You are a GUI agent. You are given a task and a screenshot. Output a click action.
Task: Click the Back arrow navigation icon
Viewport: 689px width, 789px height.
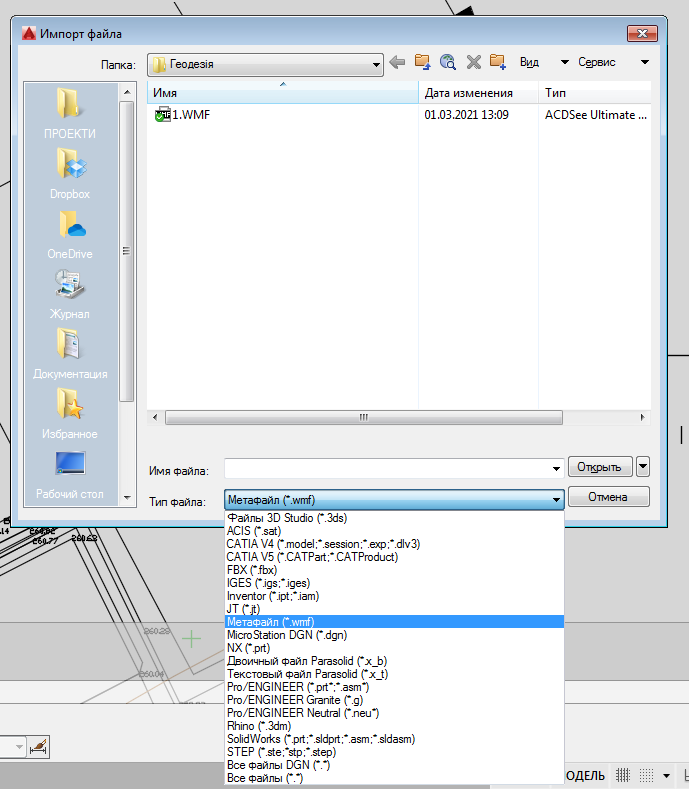tap(397, 62)
